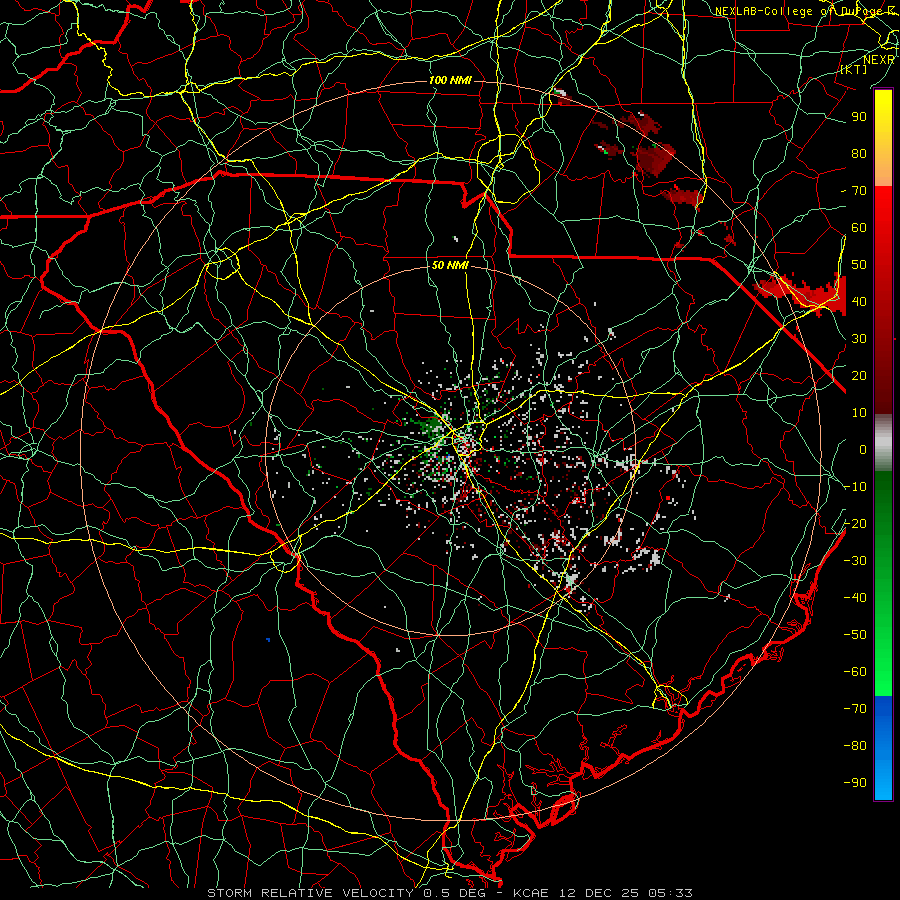Click the -60 value on the velocity scale
900x900 pixels.
pyautogui.click(x=855, y=672)
